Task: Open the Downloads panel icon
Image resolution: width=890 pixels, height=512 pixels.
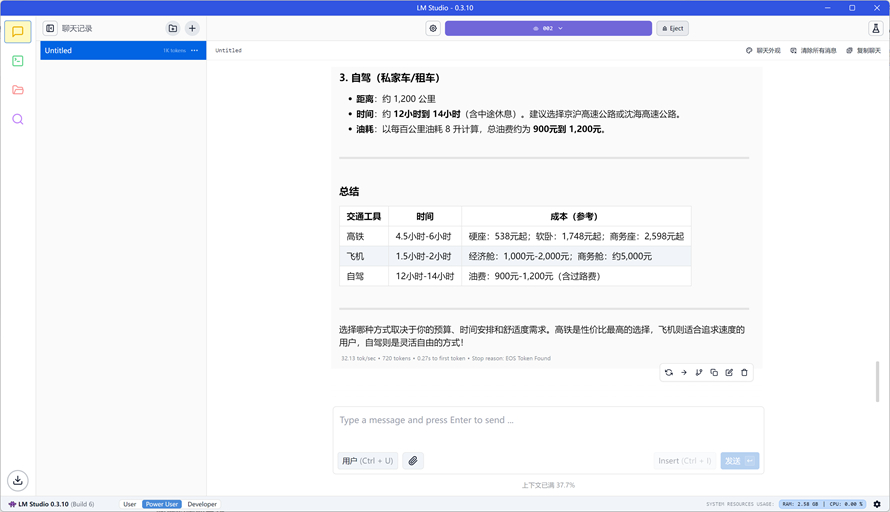Action: pyautogui.click(x=18, y=480)
